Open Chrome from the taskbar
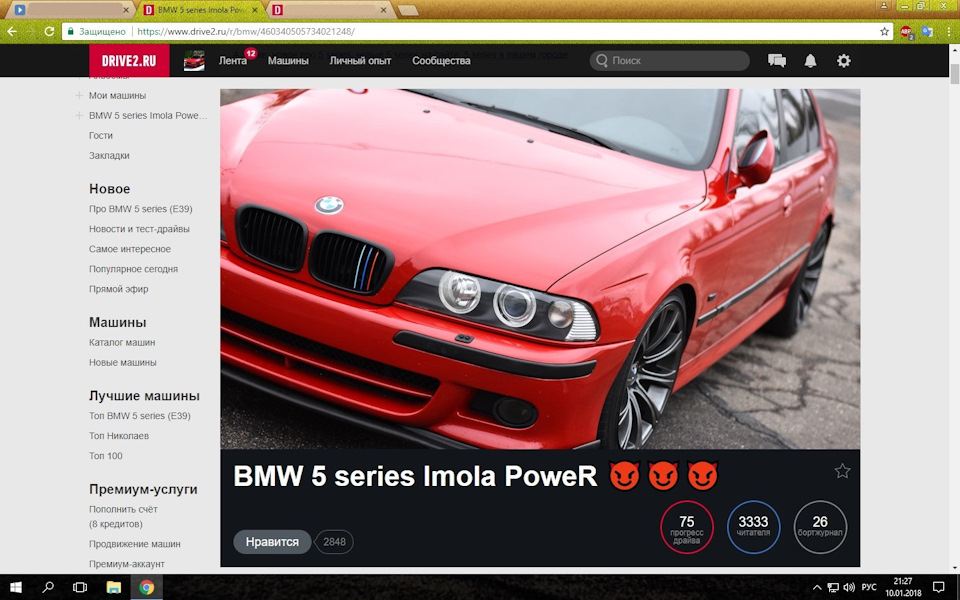 [146, 587]
